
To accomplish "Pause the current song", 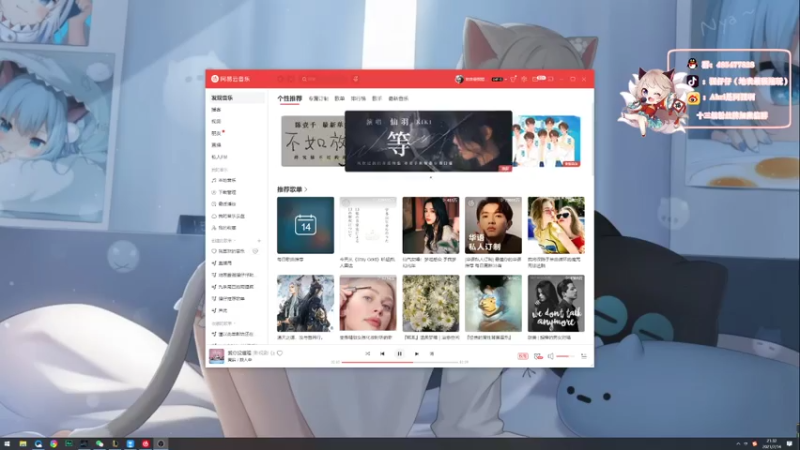I will click(x=399, y=354).
